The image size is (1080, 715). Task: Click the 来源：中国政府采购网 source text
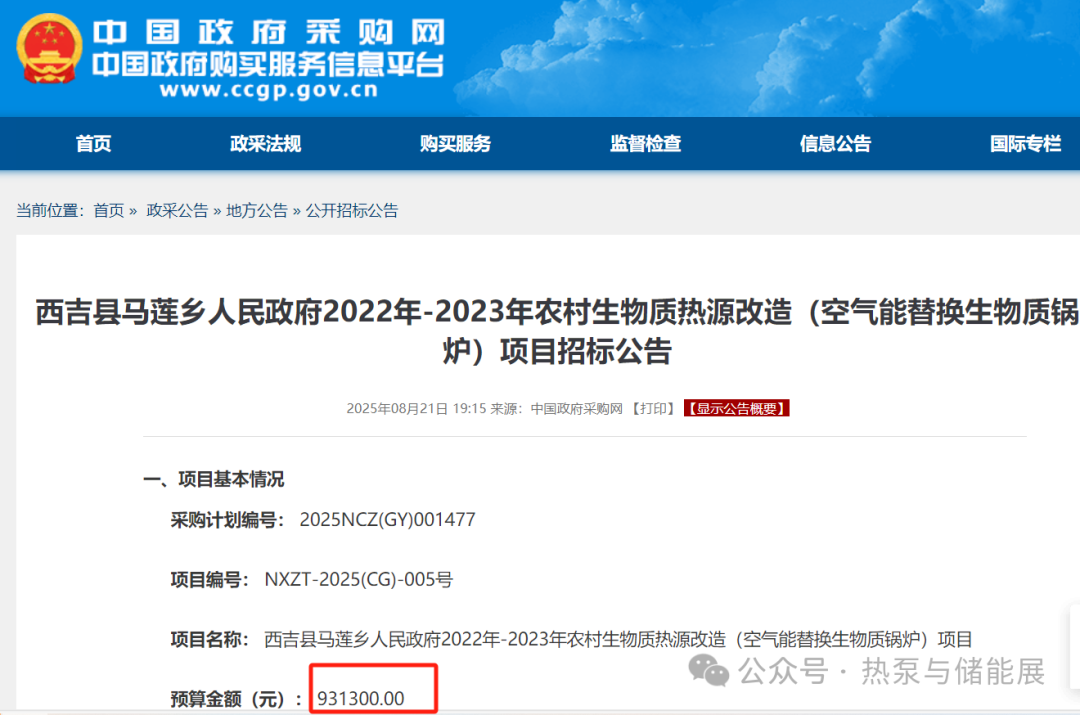pos(557,408)
